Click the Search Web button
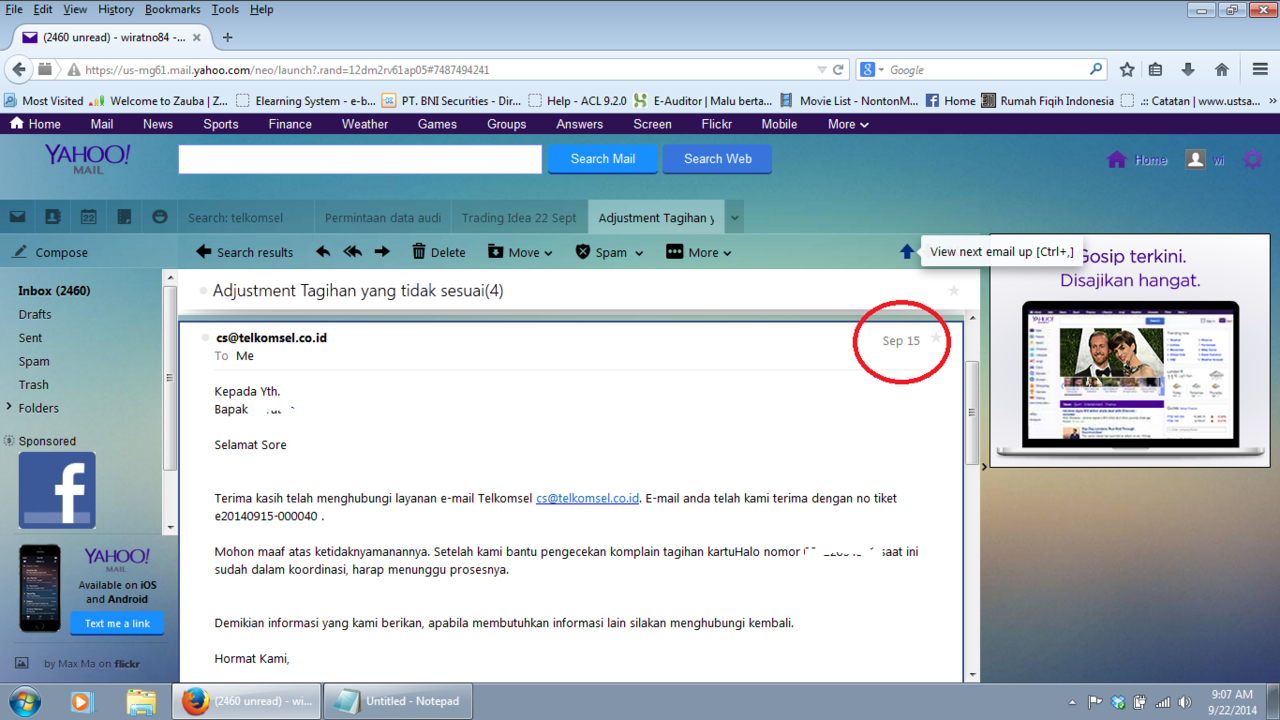 717,159
